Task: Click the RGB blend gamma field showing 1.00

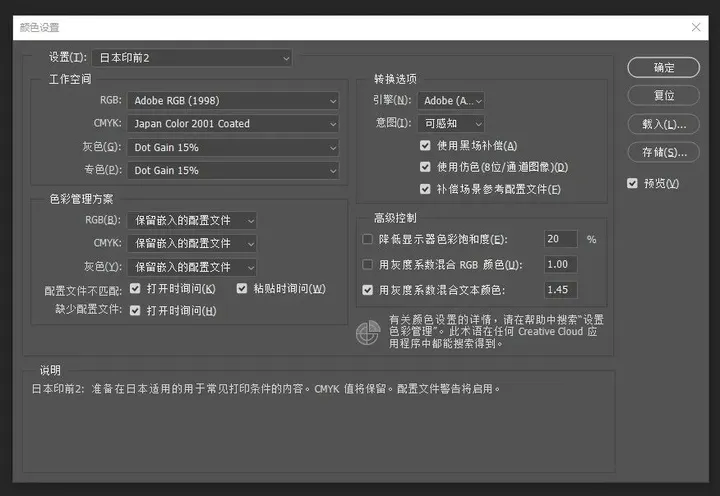Action: [561, 264]
